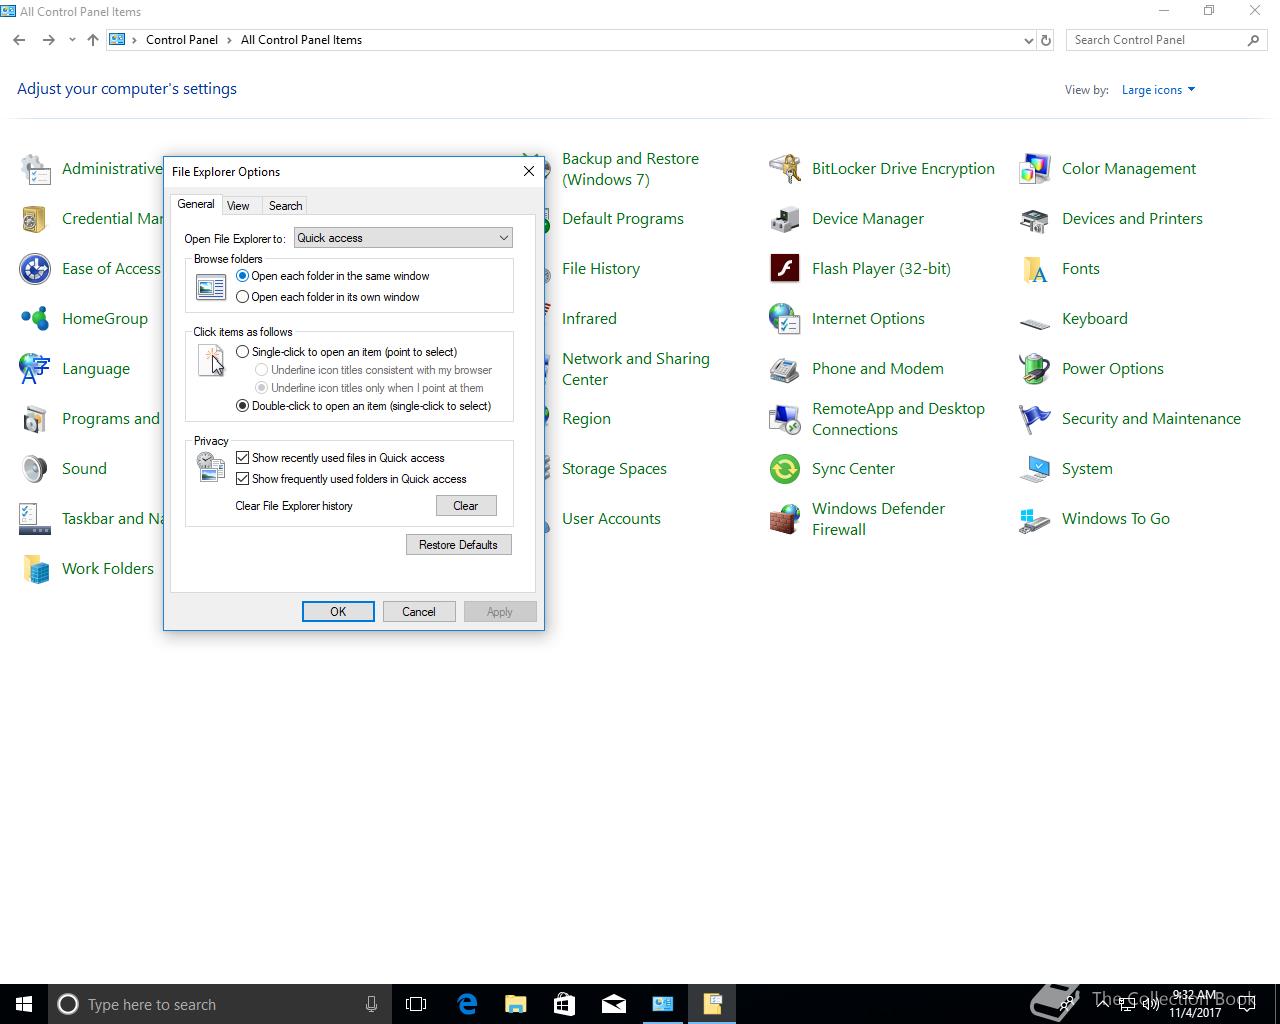Click the Sync Center icon
The height and width of the screenshot is (1024, 1280).
785,469
